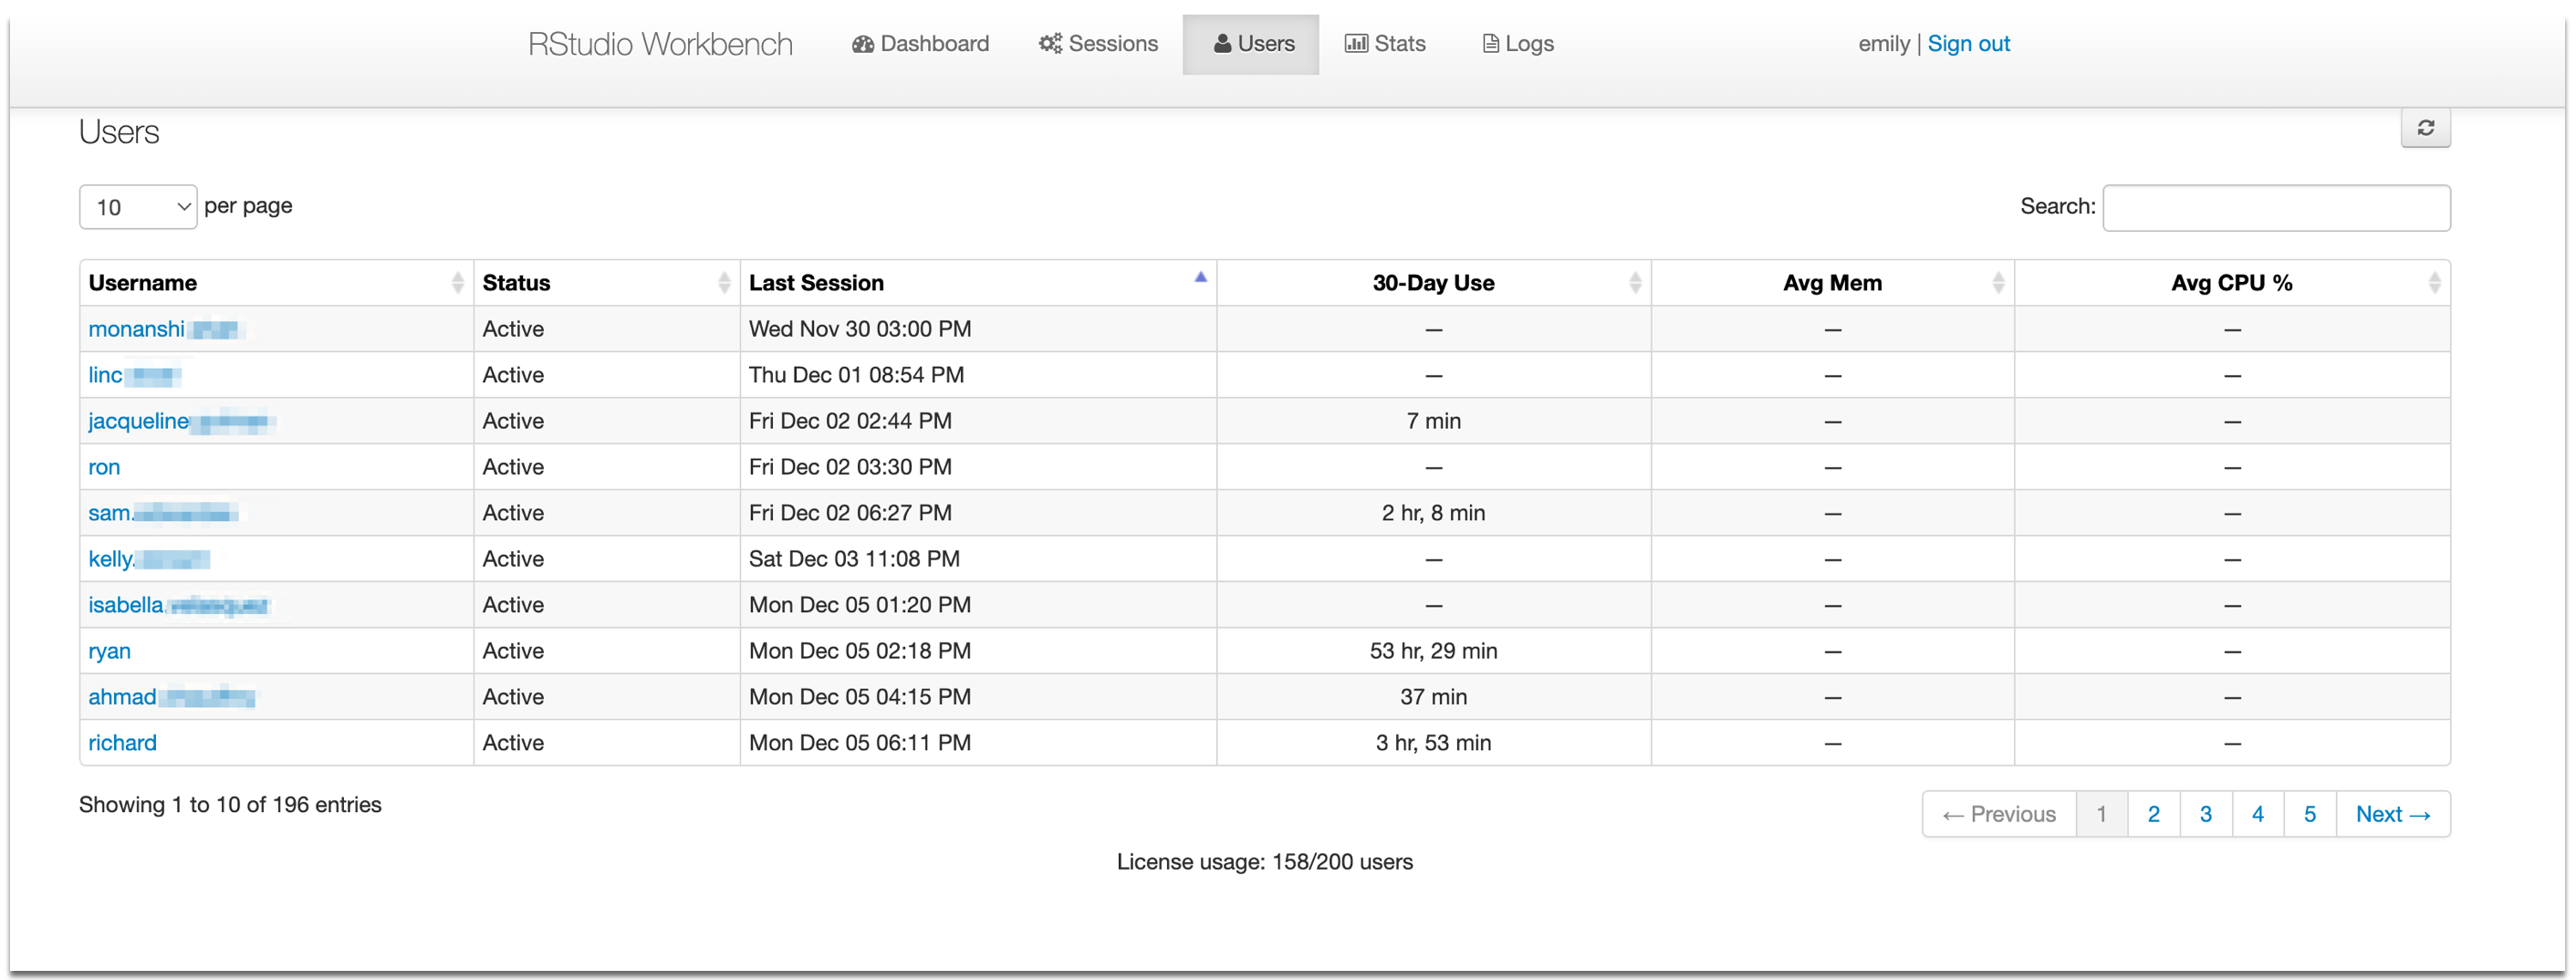The width and height of the screenshot is (2576, 980).
Task: Click the Next page button
Action: point(2391,814)
